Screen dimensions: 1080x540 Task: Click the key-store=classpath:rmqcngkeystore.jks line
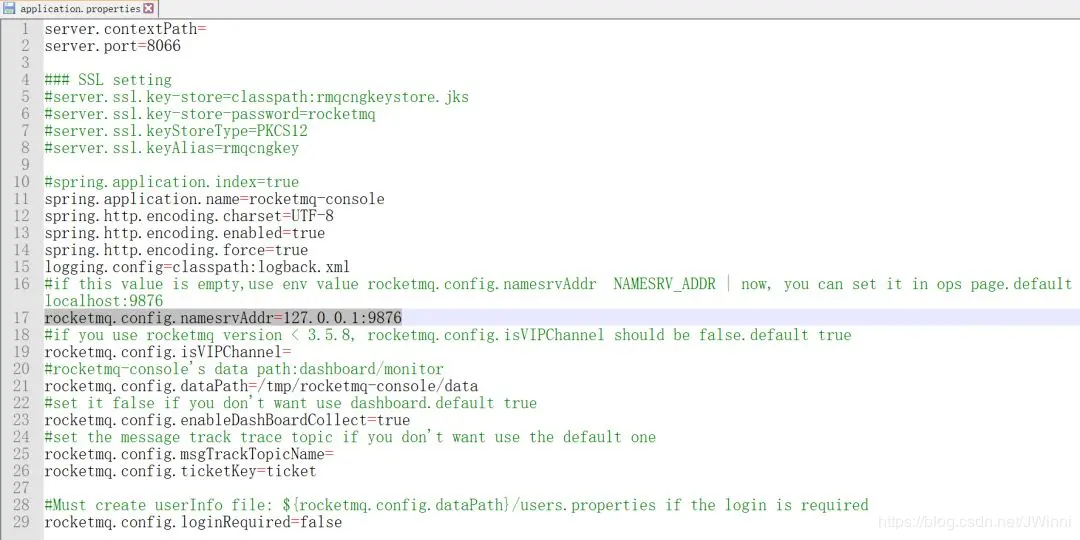click(256, 97)
